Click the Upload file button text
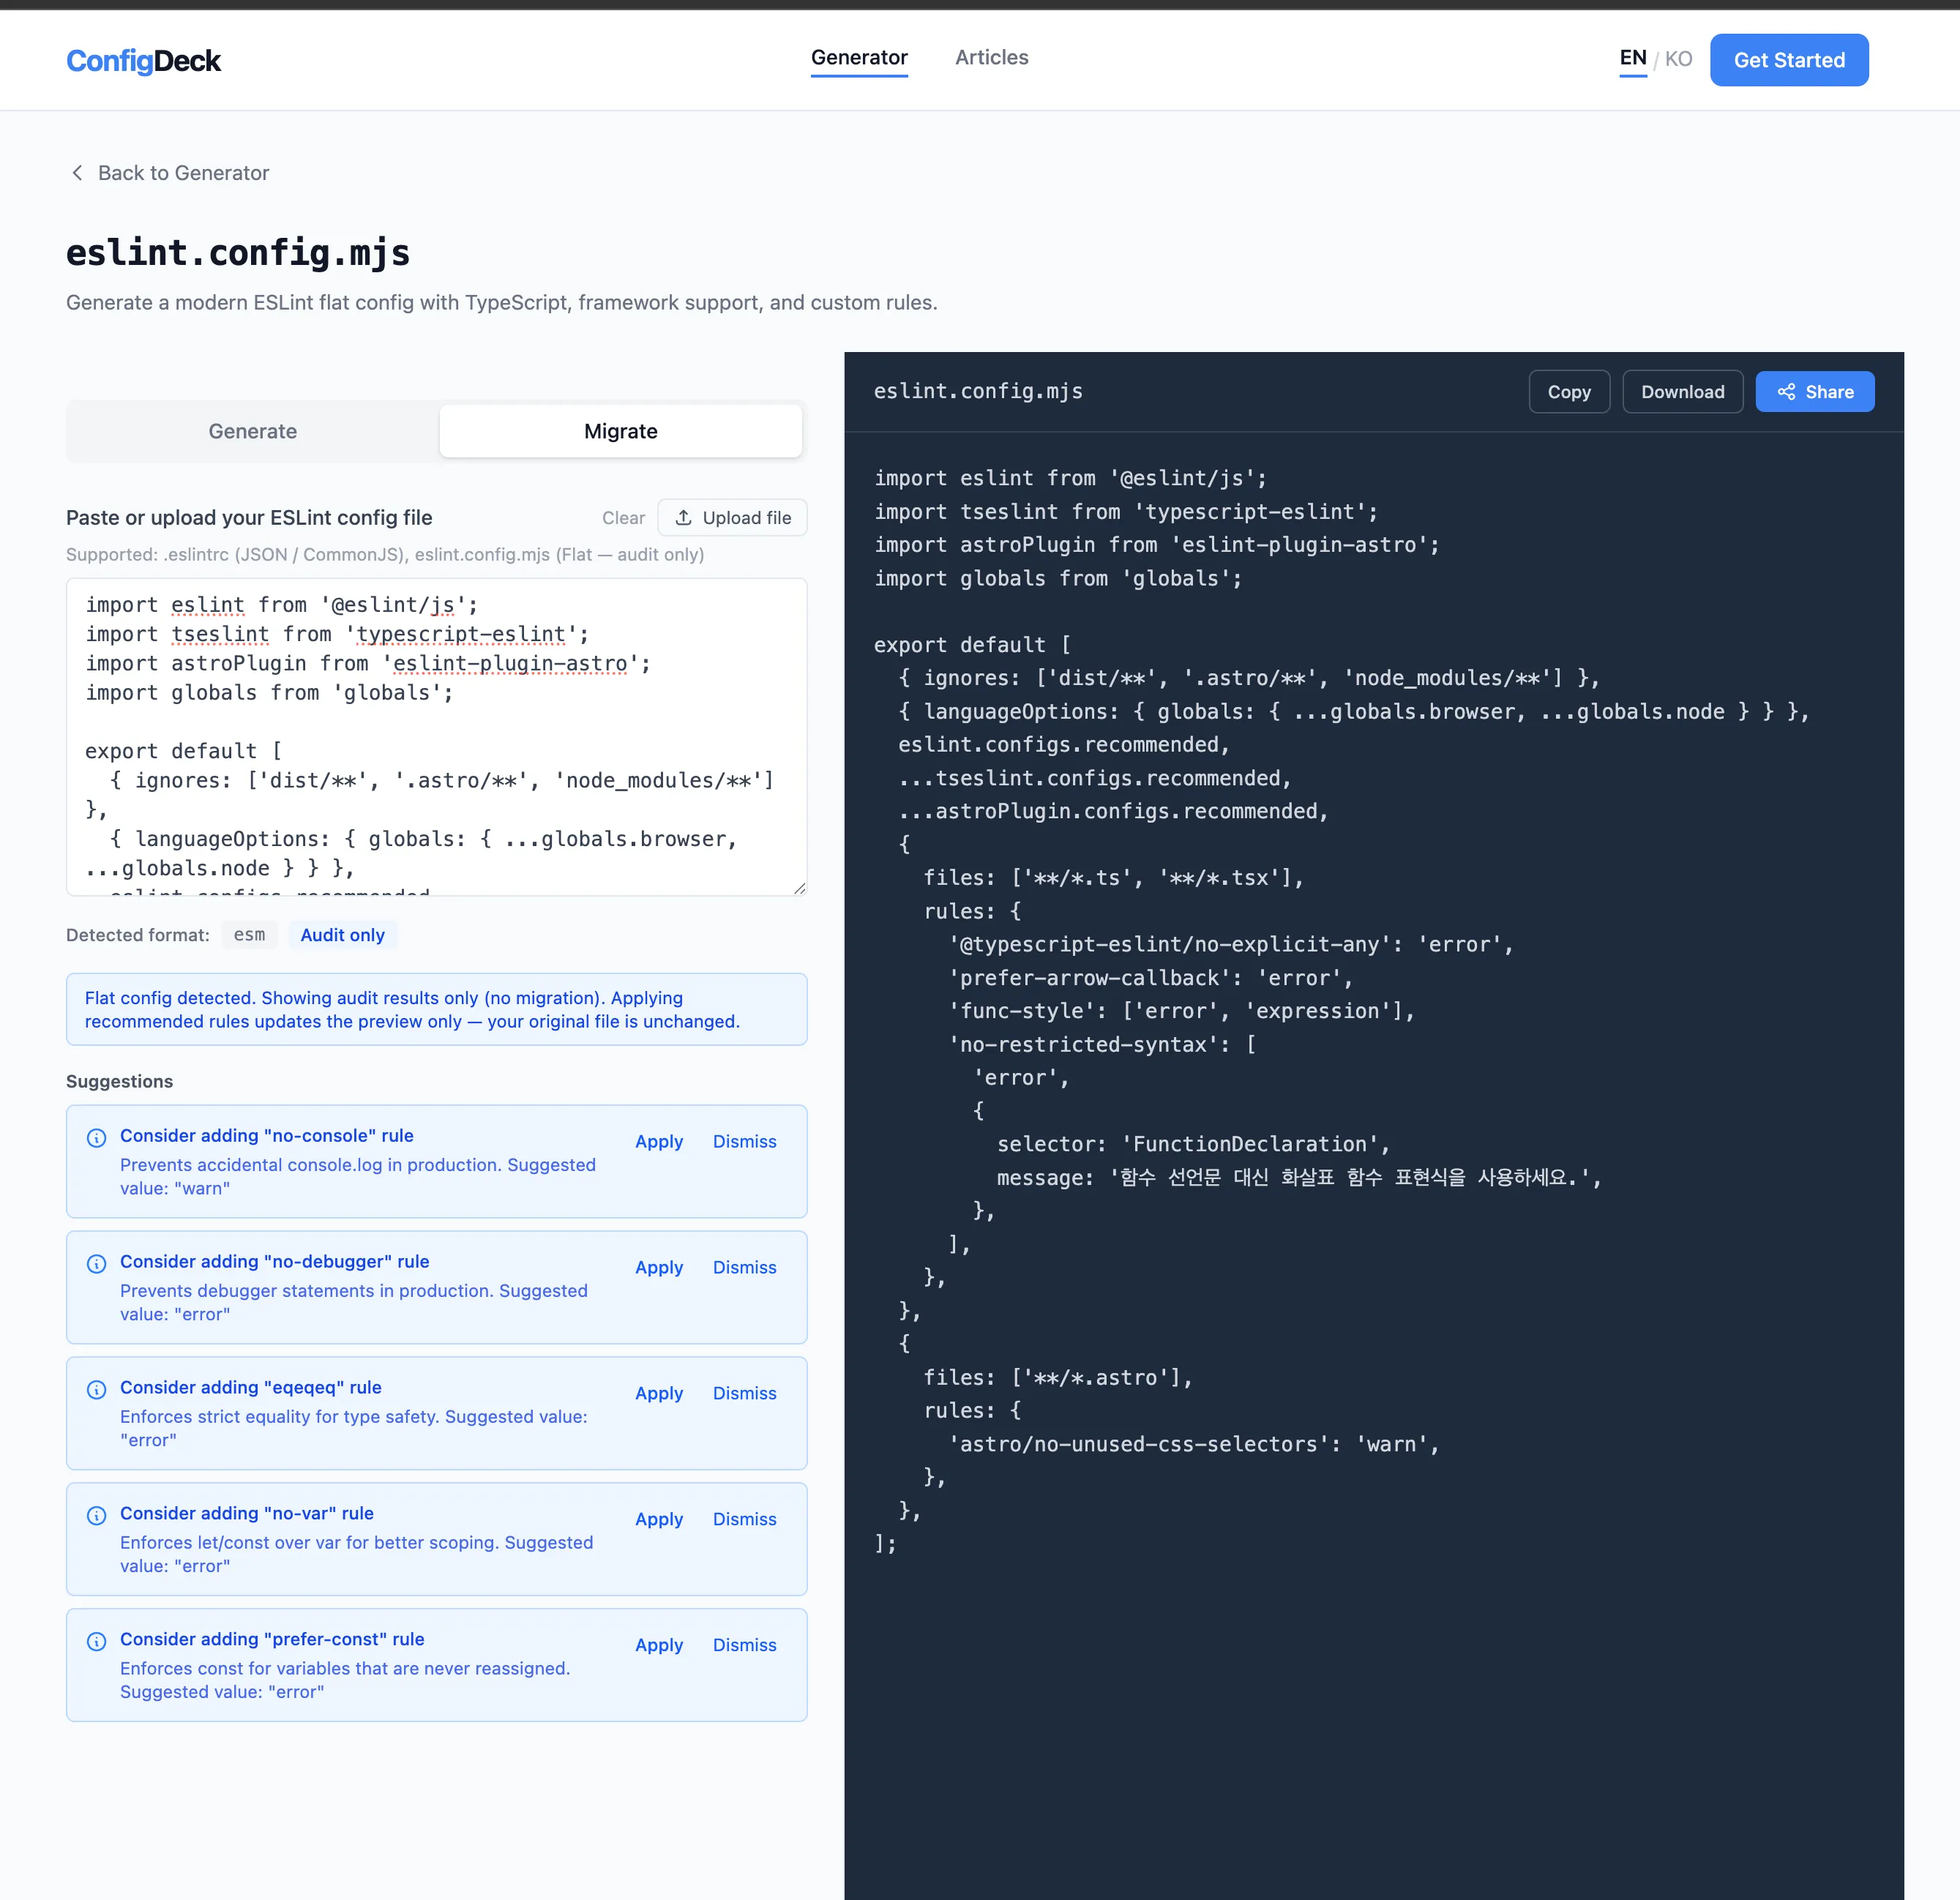 [x=747, y=518]
